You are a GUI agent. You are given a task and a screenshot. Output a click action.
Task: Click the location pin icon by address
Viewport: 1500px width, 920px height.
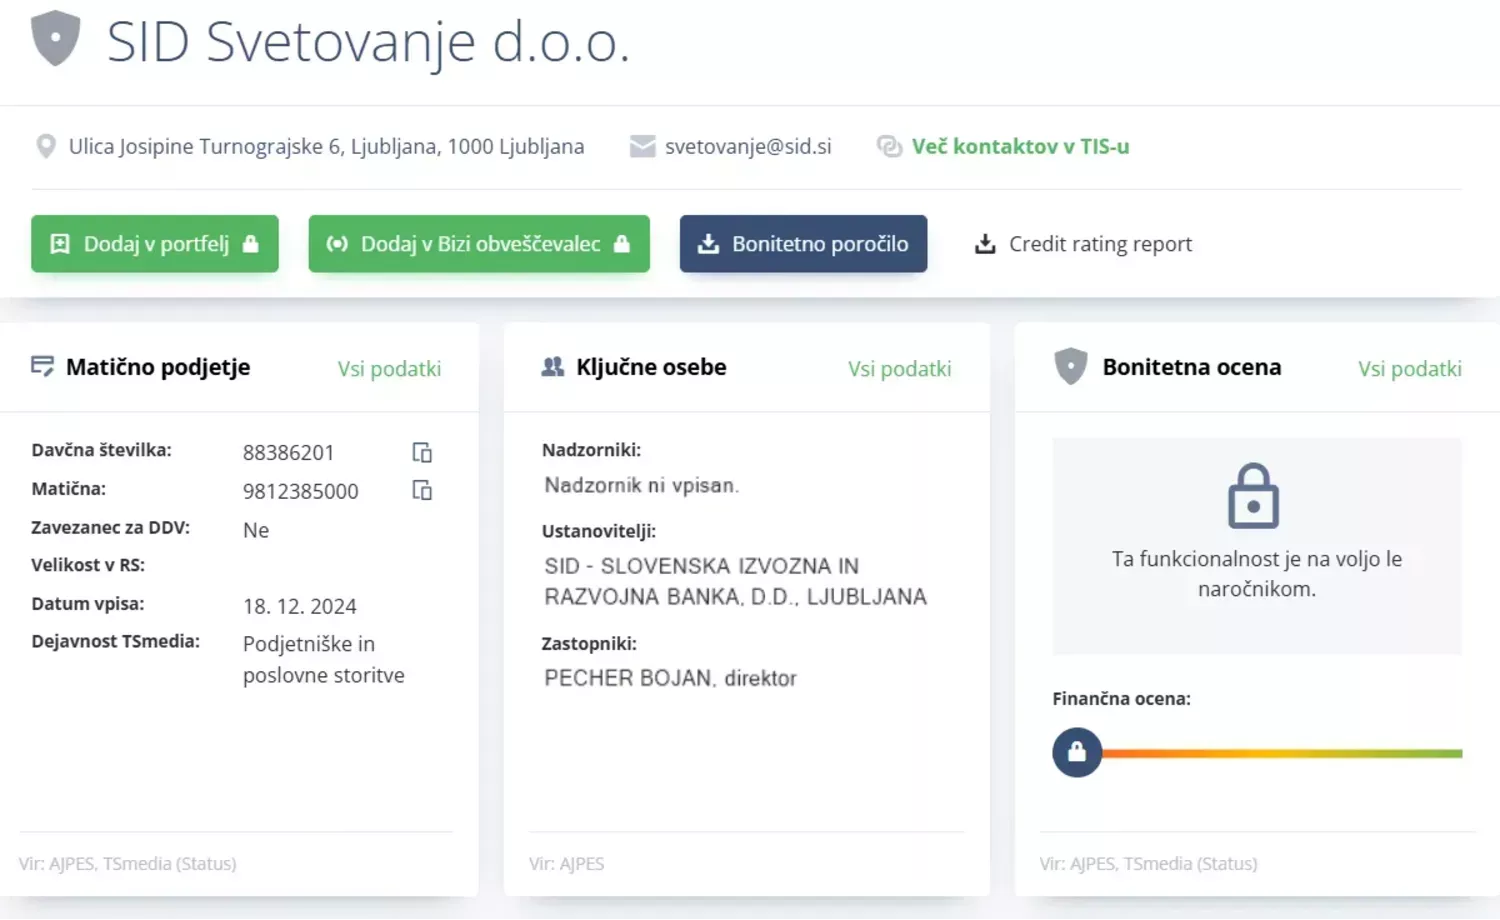coord(46,147)
